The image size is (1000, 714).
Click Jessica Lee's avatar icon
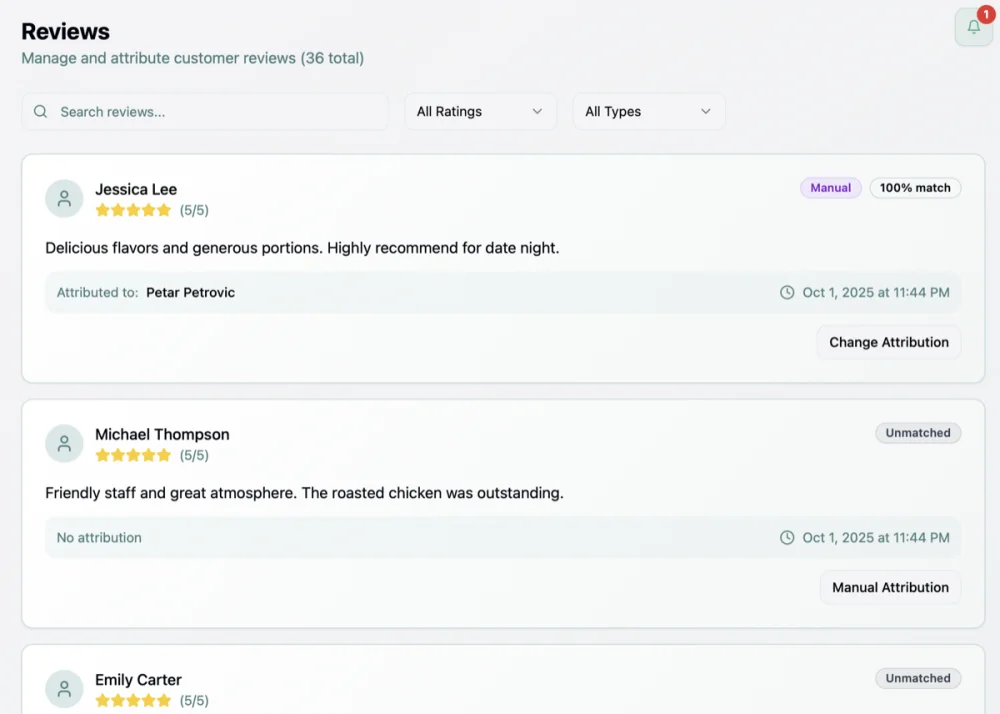(x=64, y=198)
